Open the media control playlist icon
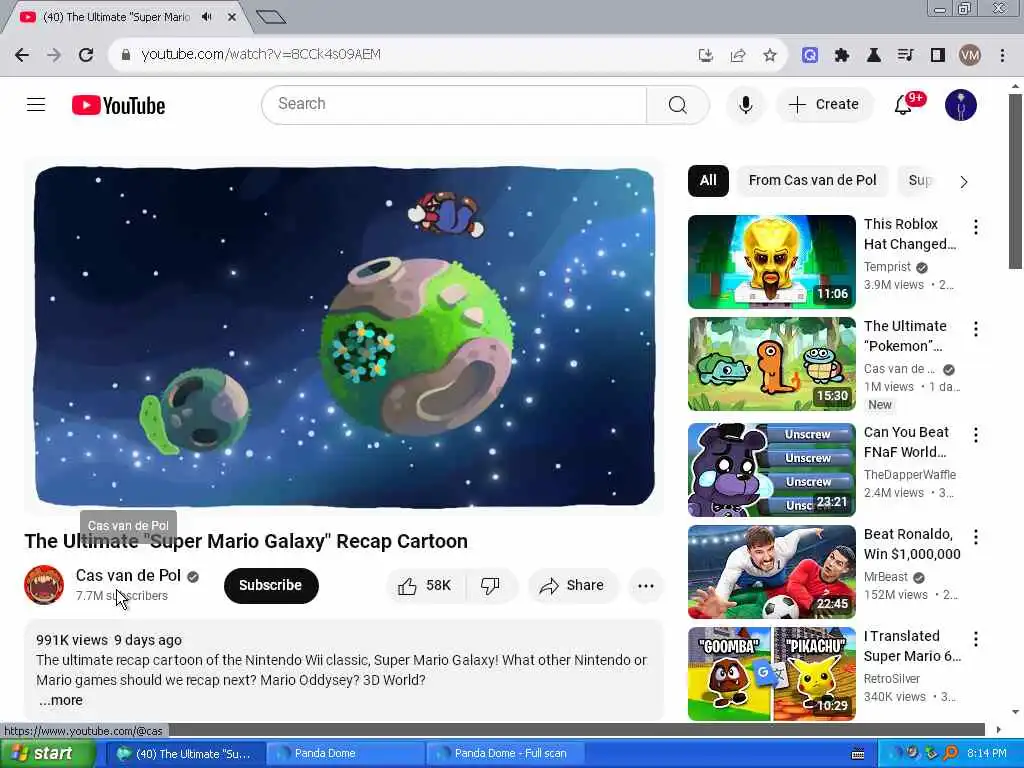1024x768 pixels. (906, 55)
